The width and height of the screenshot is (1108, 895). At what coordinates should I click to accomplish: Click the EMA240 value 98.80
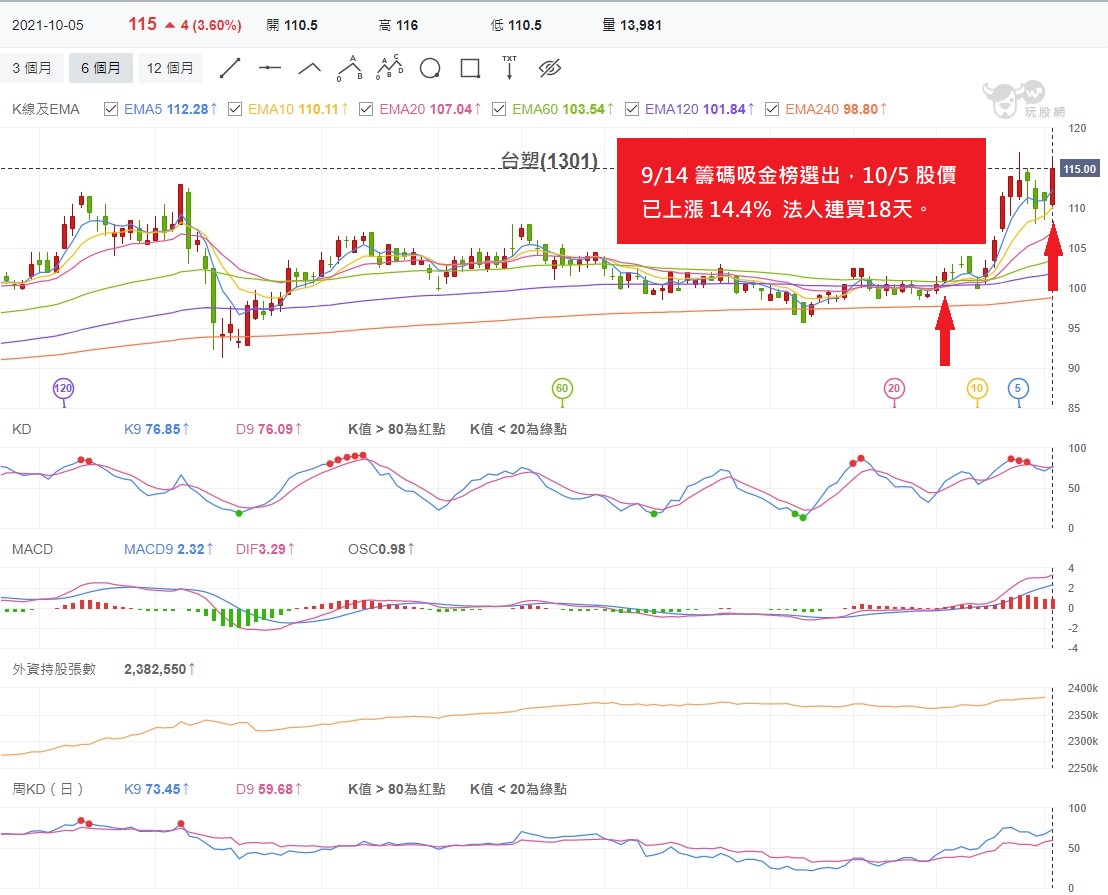pyautogui.click(x=860, y=109)
